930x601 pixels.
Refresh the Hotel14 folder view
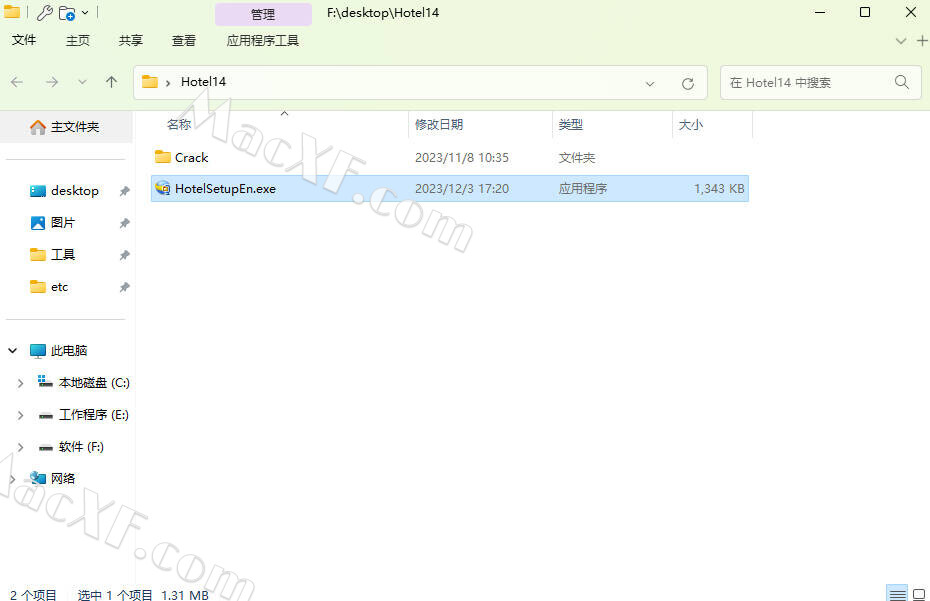[x=688, y=84]
